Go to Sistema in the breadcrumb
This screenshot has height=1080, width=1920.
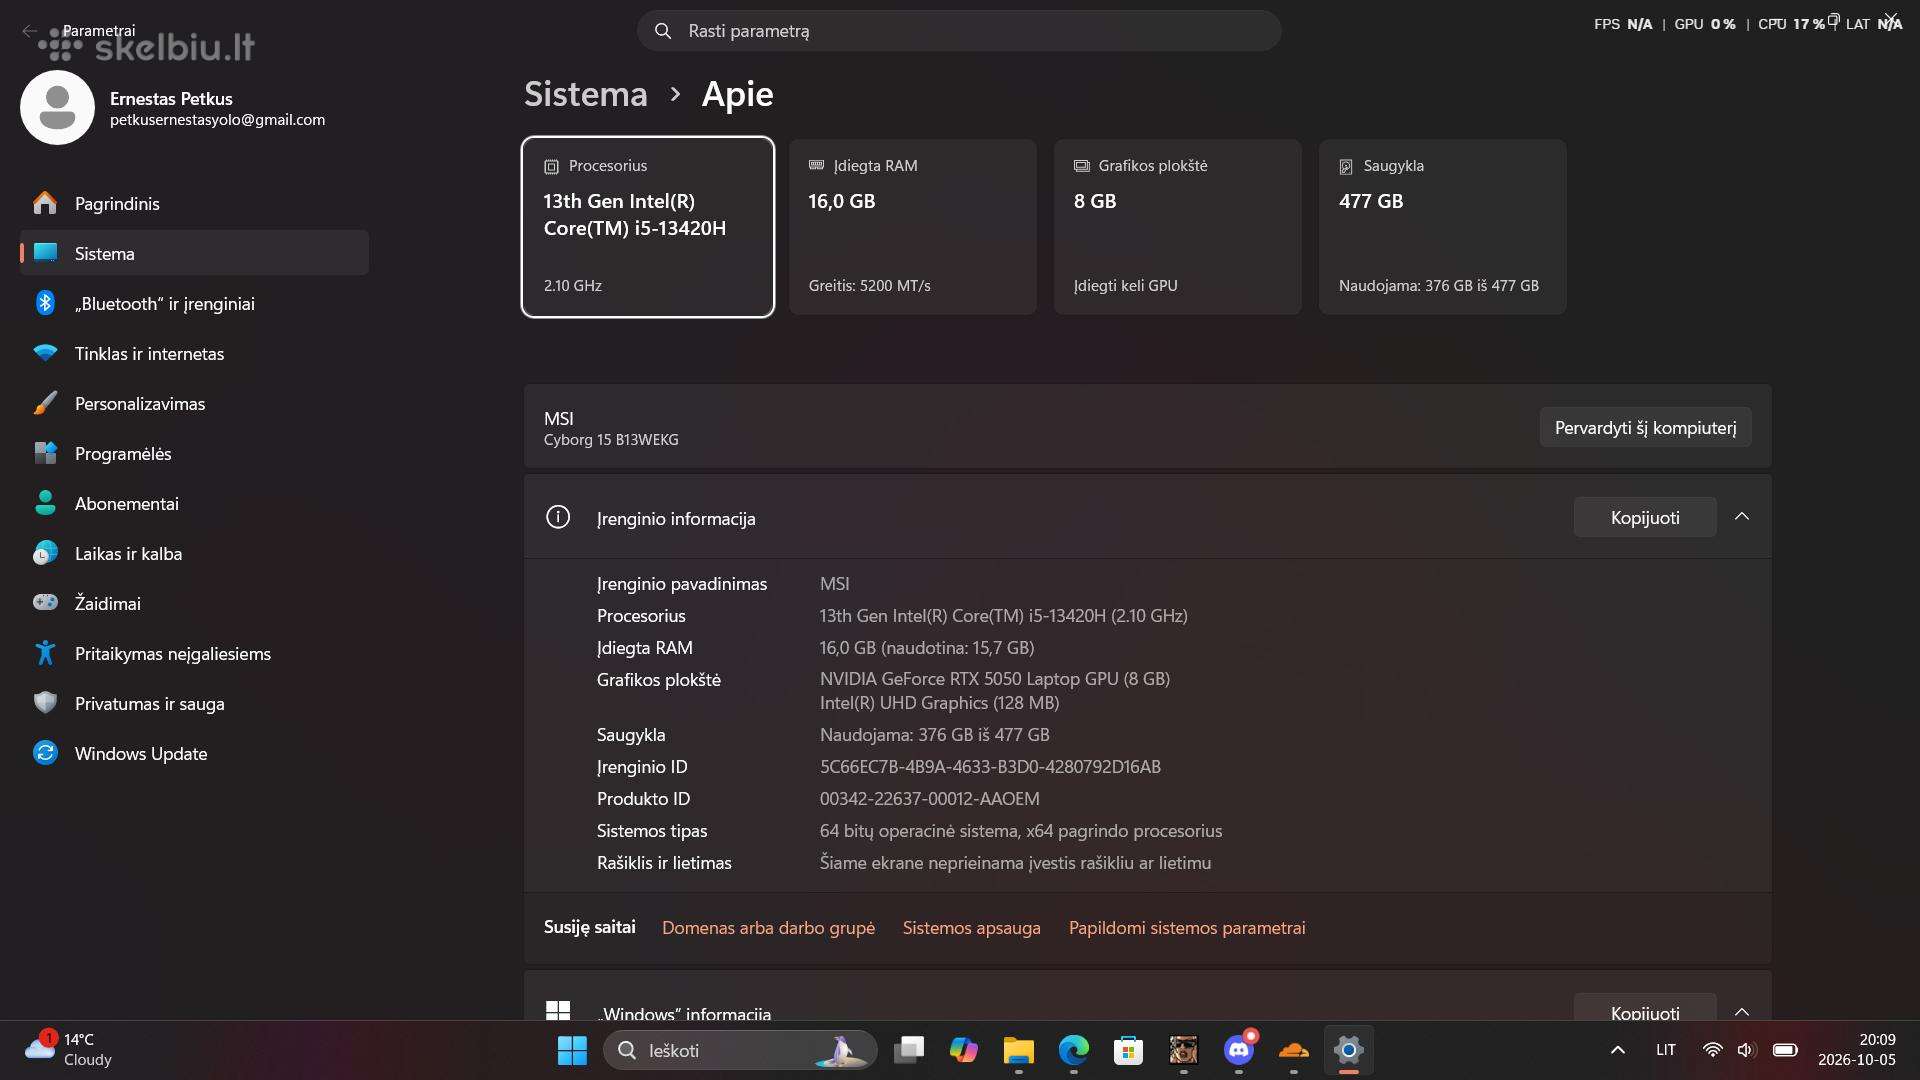[586, 94]
